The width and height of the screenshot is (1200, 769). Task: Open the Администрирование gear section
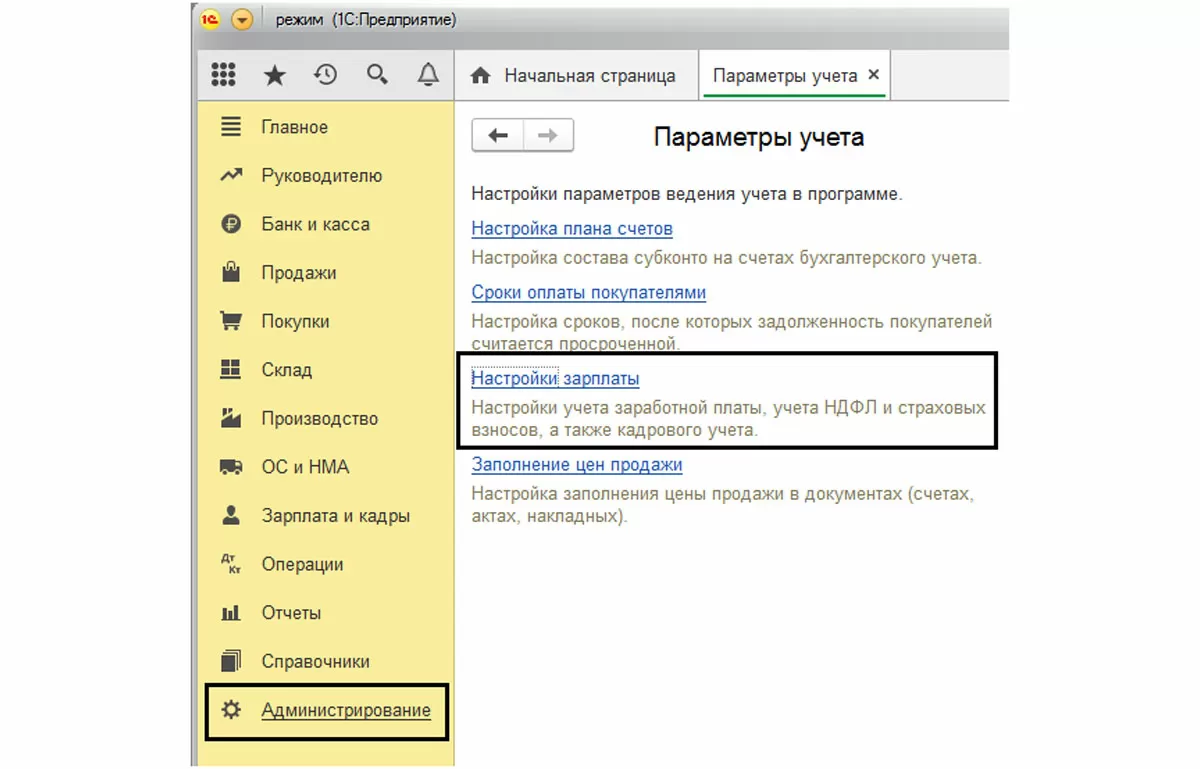[x=345, y=711]
